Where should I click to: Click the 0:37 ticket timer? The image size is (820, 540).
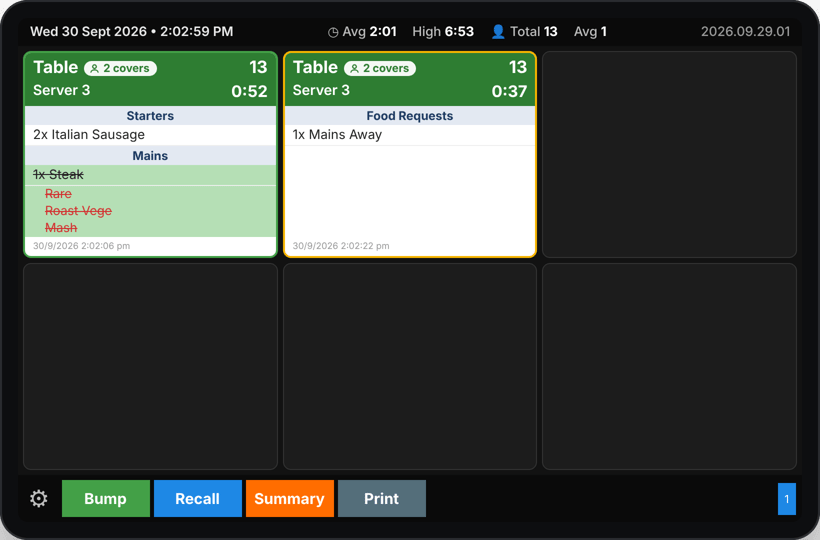tap(509, 91)
